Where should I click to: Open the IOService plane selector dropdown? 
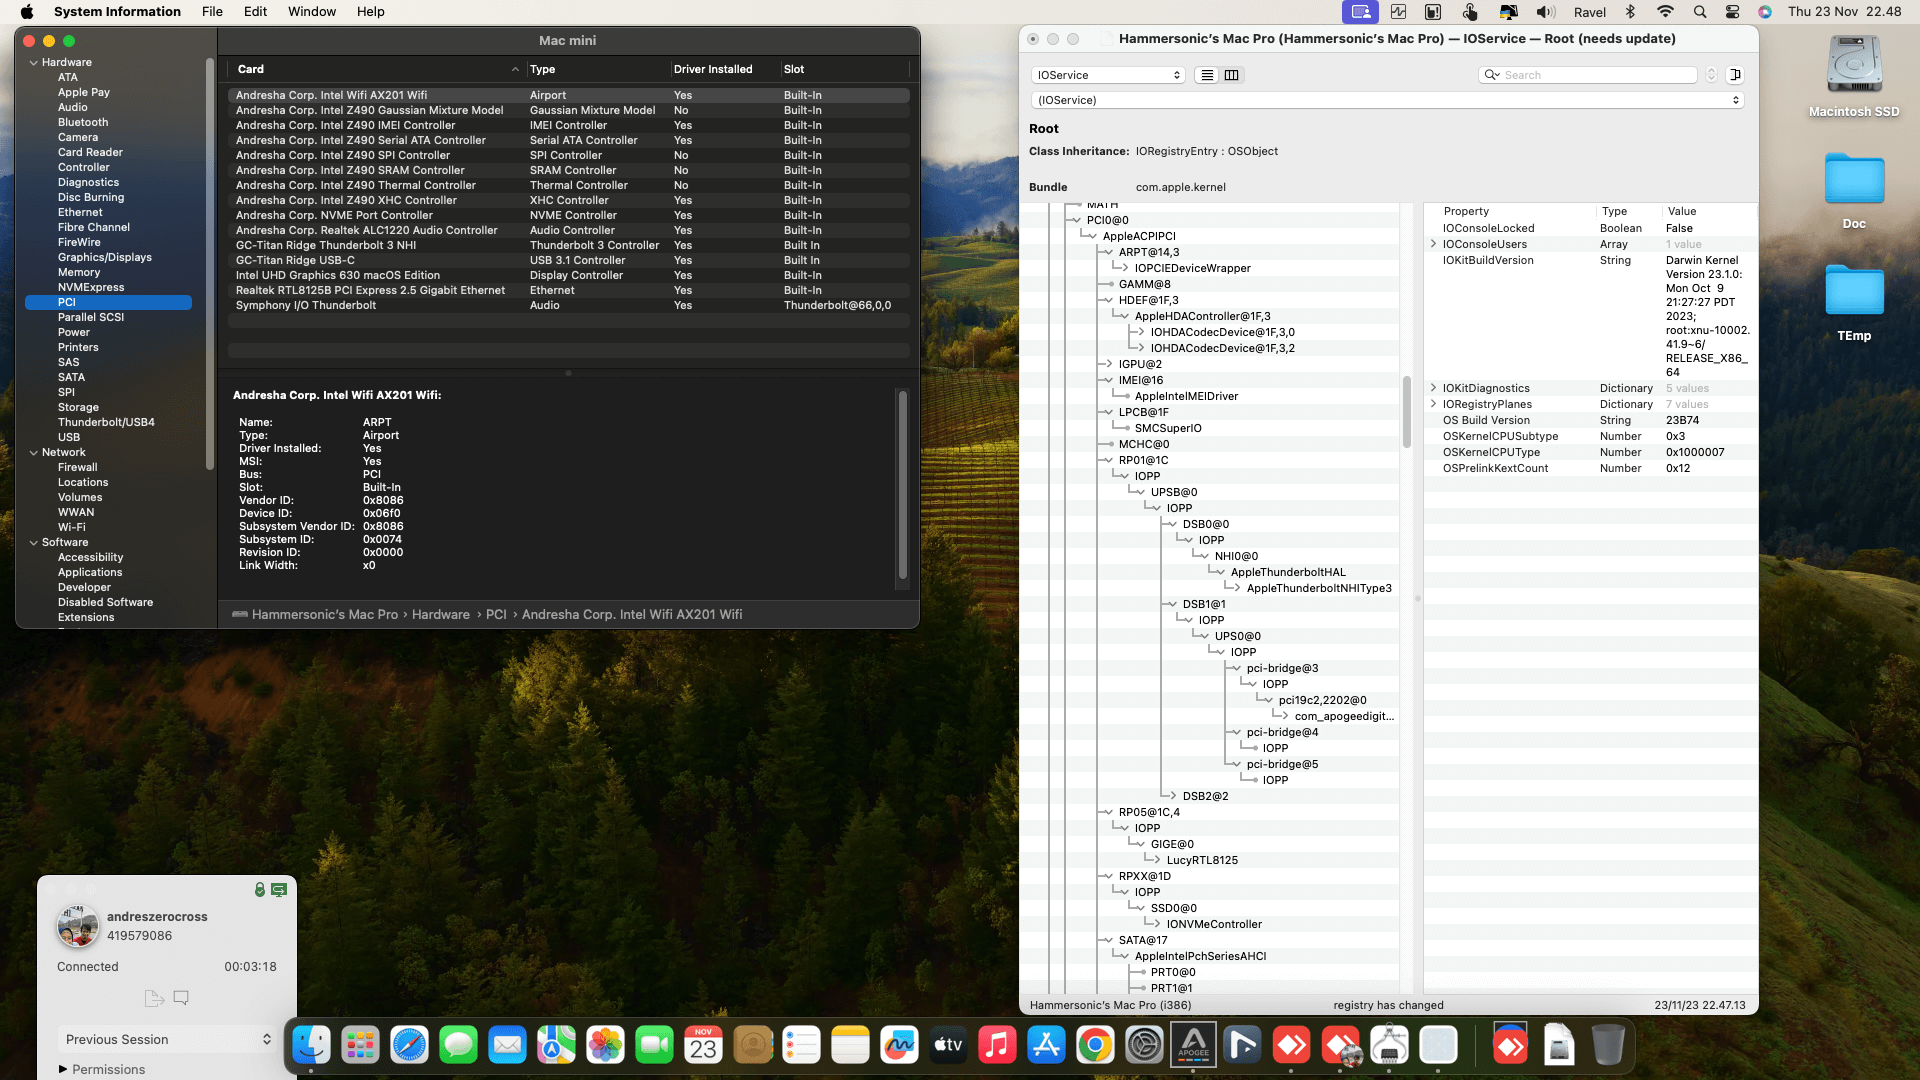click(x=1108, y=75)
